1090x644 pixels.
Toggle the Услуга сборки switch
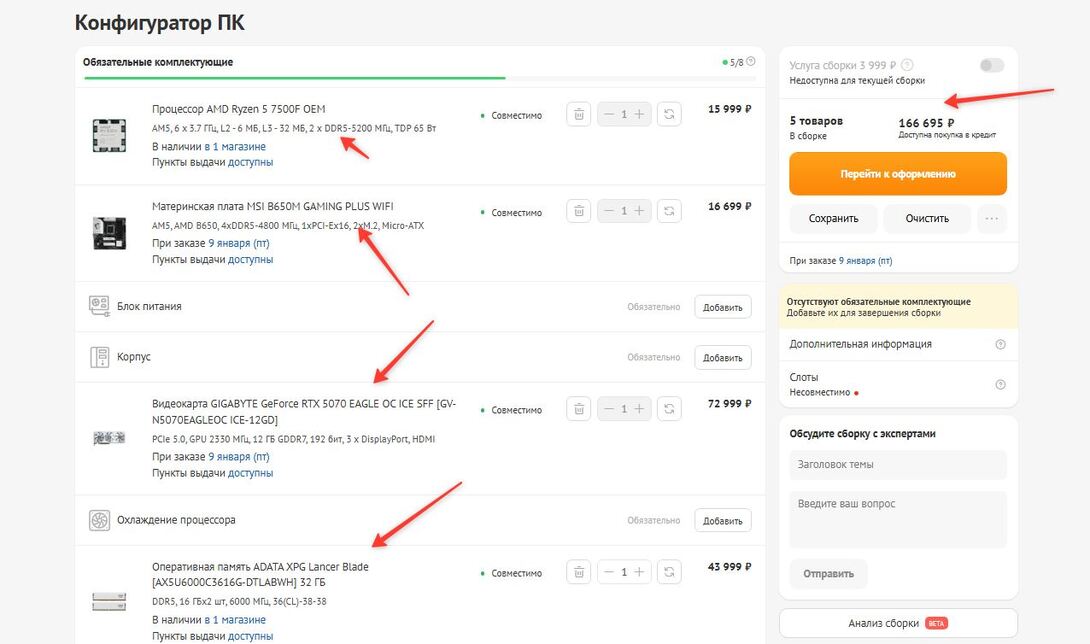(x=991, y=65)
